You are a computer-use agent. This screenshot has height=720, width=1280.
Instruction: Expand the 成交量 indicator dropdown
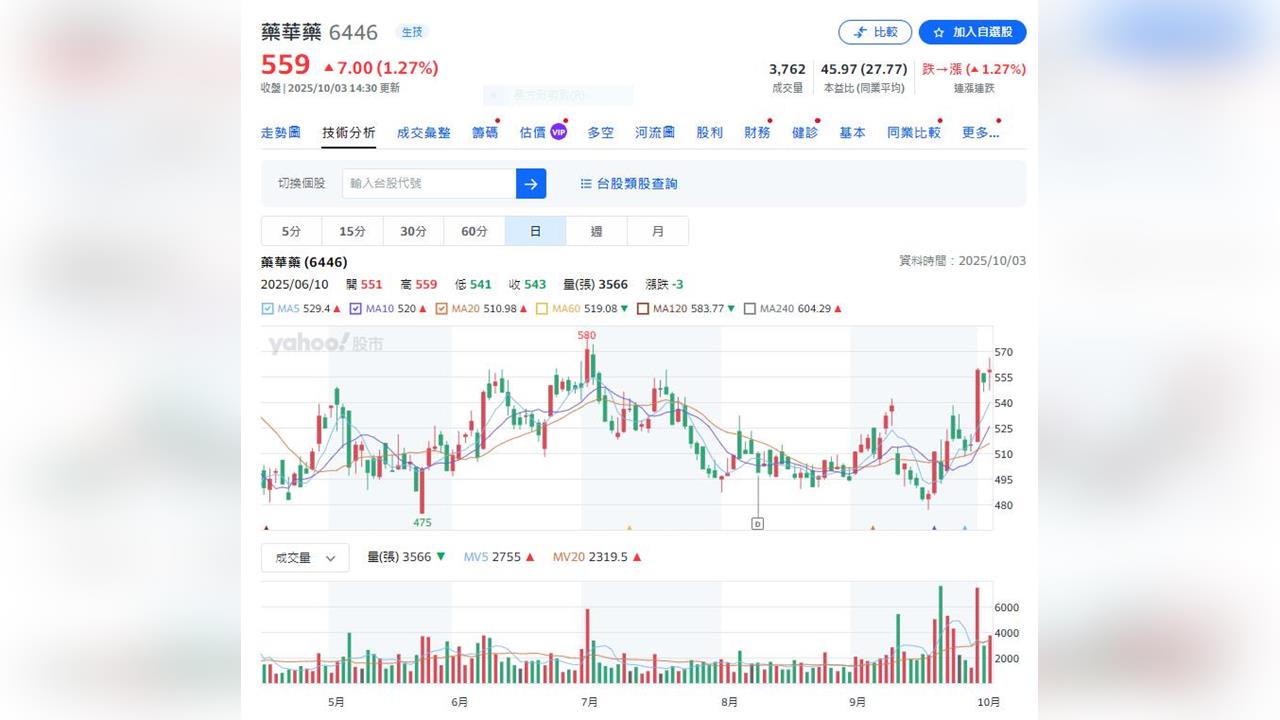click(x=305, y=558)
